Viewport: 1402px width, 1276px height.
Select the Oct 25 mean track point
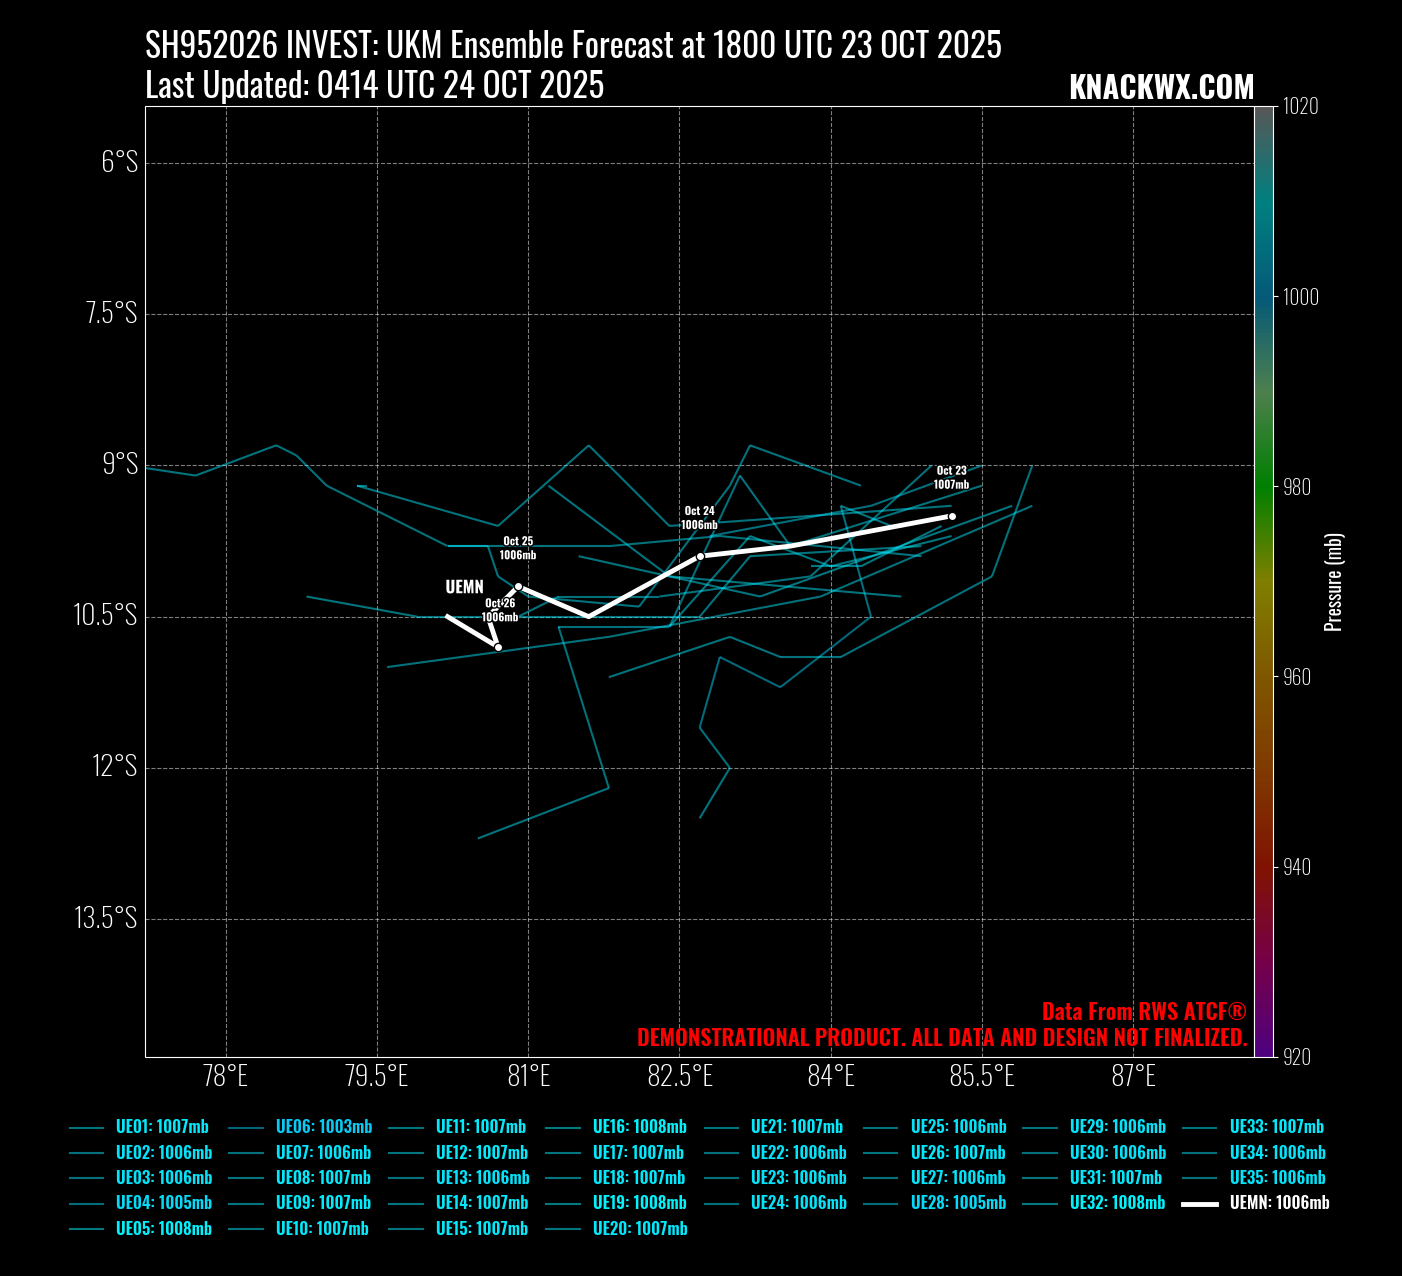pos(518,587)
